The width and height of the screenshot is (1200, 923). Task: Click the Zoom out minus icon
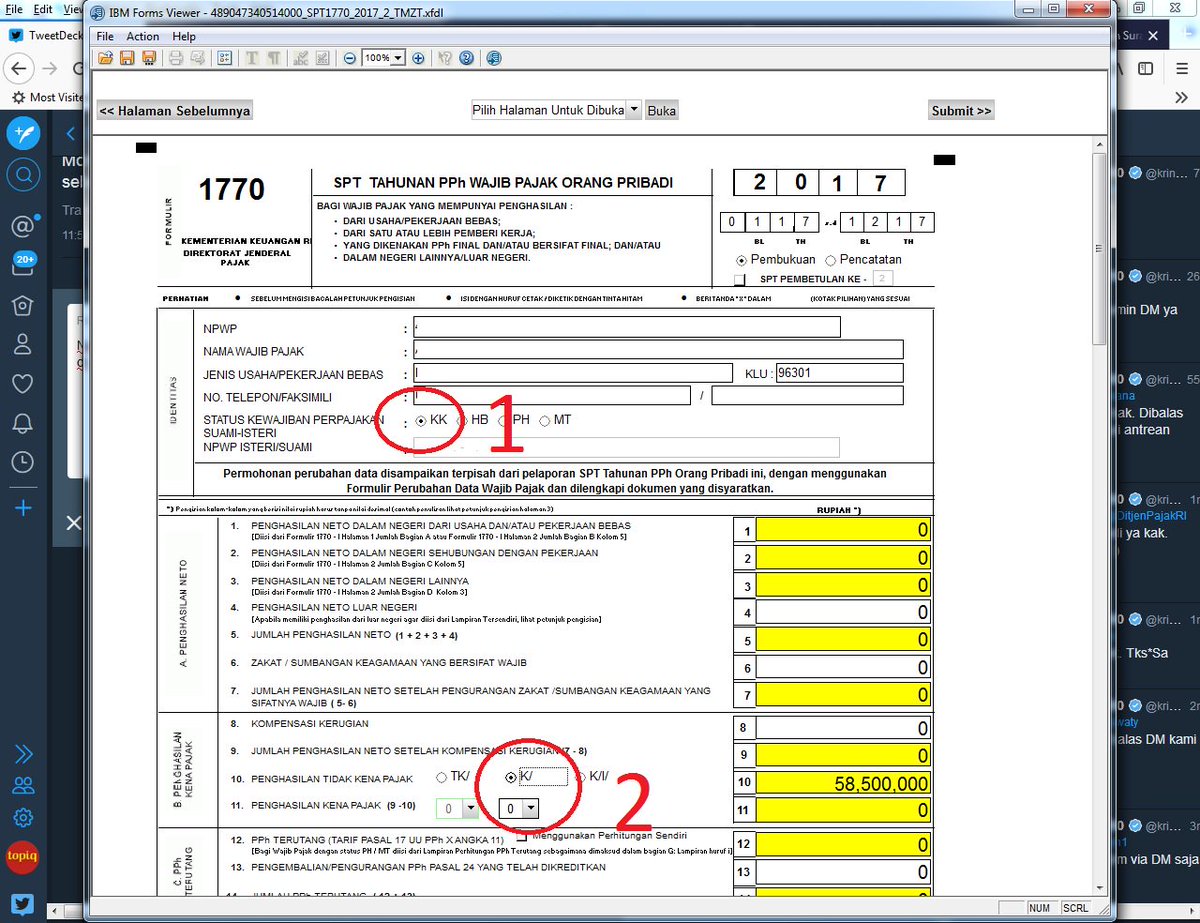(350, 58)
